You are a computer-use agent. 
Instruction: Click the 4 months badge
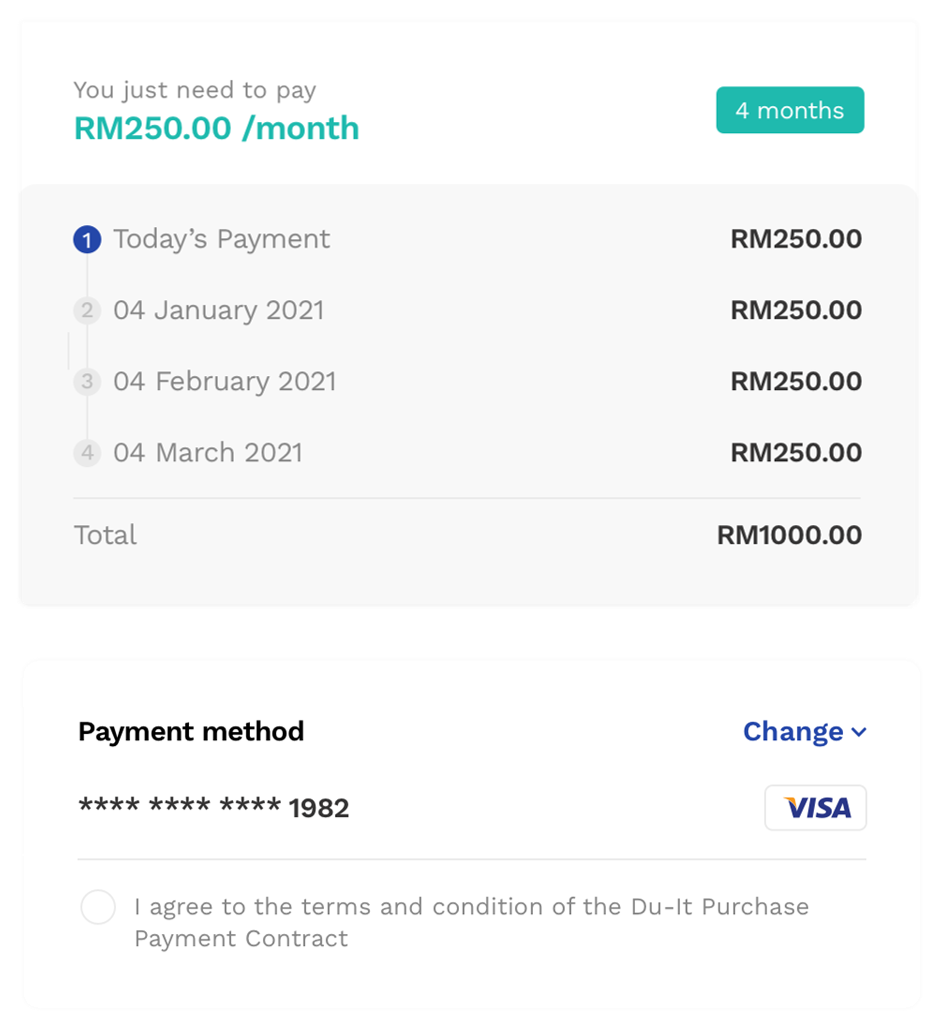[789, 111]
